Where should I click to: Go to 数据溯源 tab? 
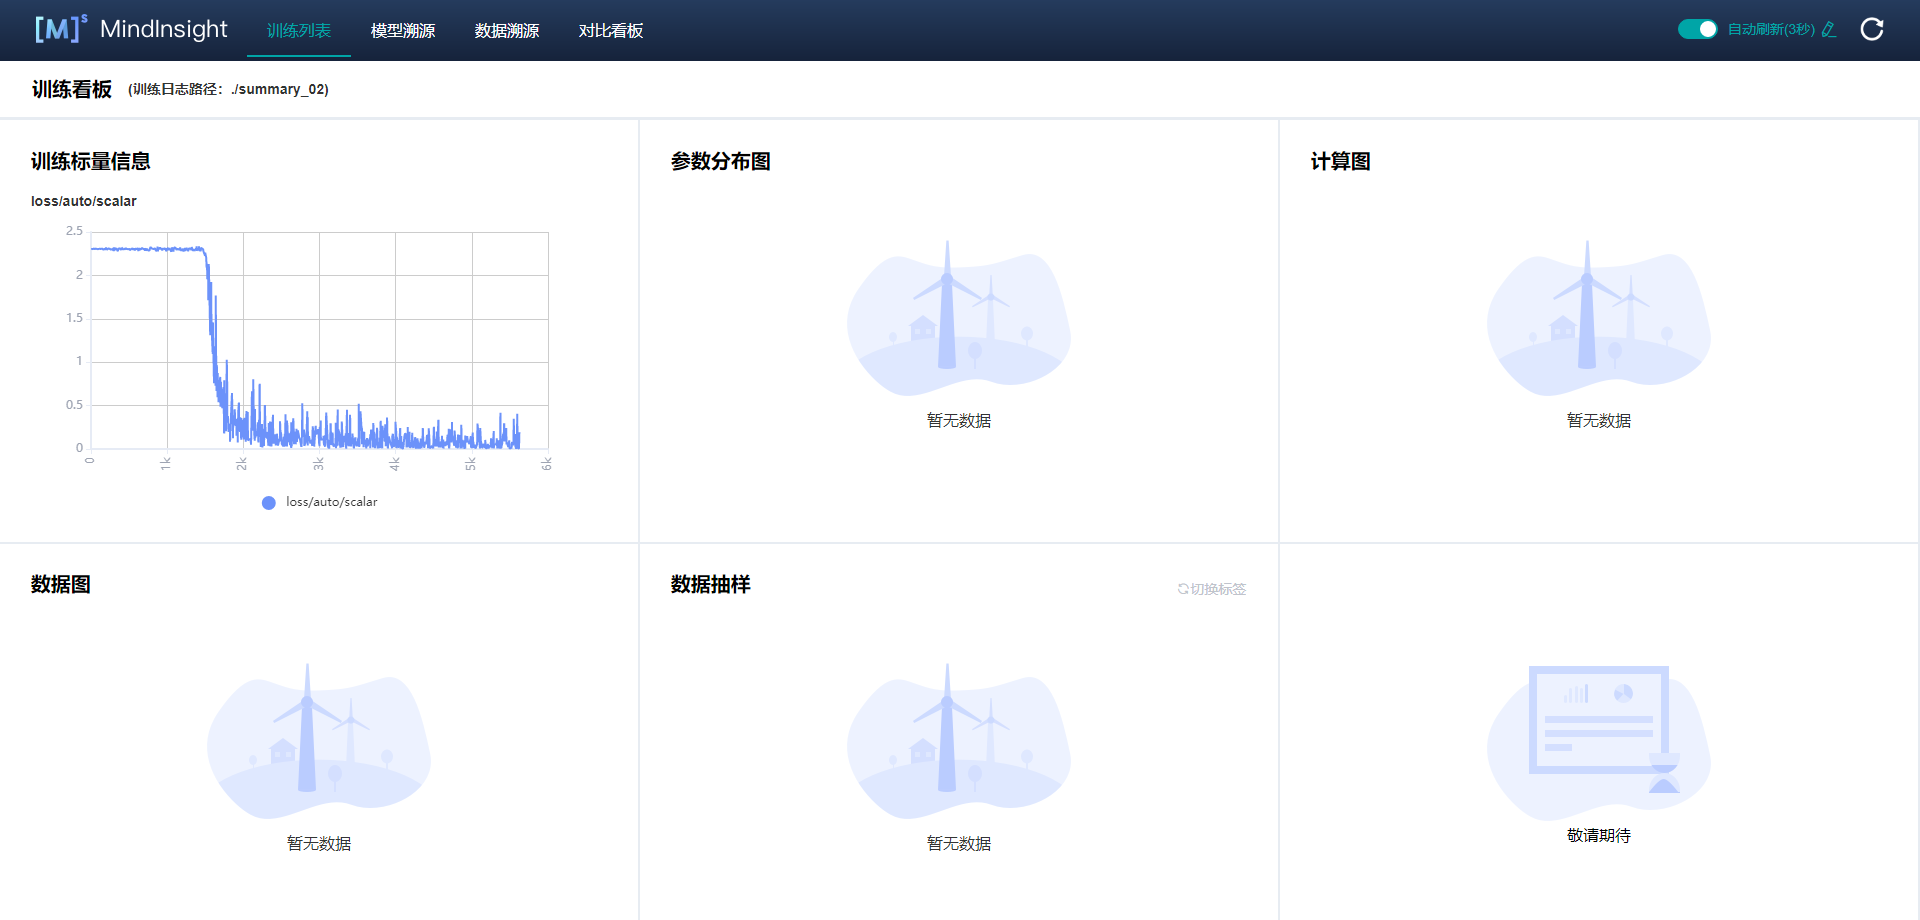(x=507, y=30)
